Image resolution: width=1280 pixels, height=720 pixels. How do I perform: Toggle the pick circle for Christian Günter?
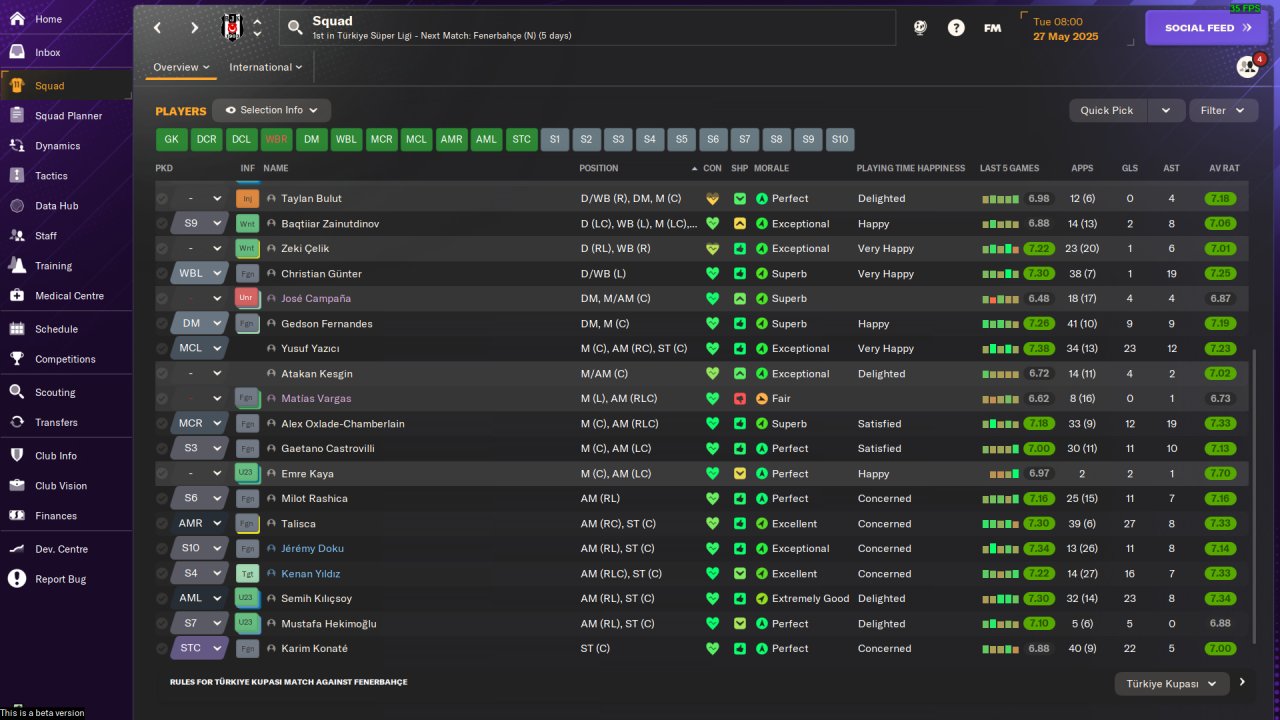click(162, 273)
